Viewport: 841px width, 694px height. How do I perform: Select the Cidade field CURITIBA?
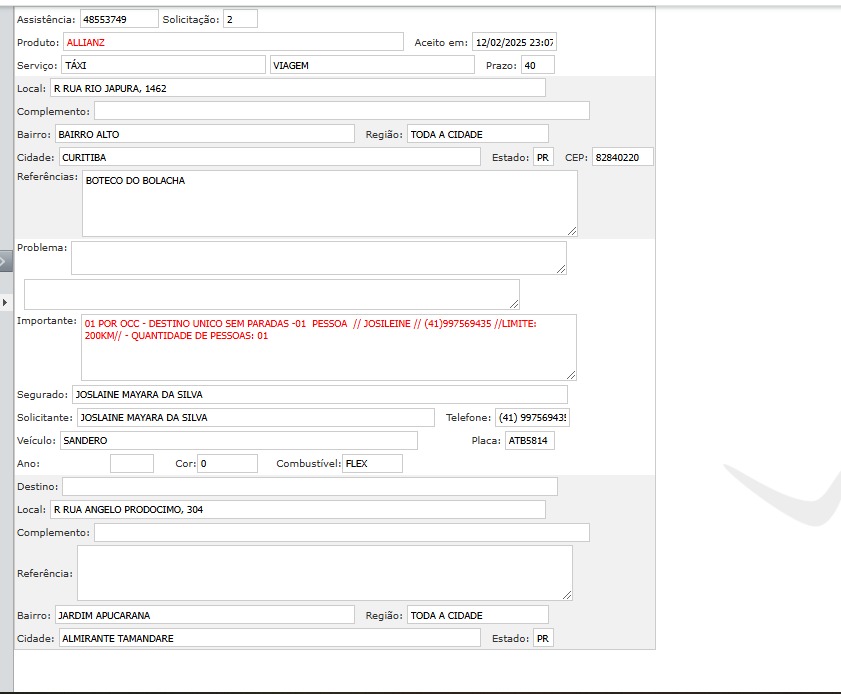(x=269, y=157)
